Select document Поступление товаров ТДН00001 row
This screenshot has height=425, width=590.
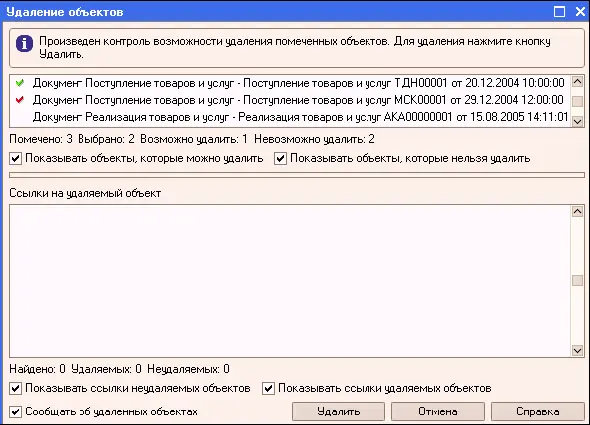coord(290,82)
